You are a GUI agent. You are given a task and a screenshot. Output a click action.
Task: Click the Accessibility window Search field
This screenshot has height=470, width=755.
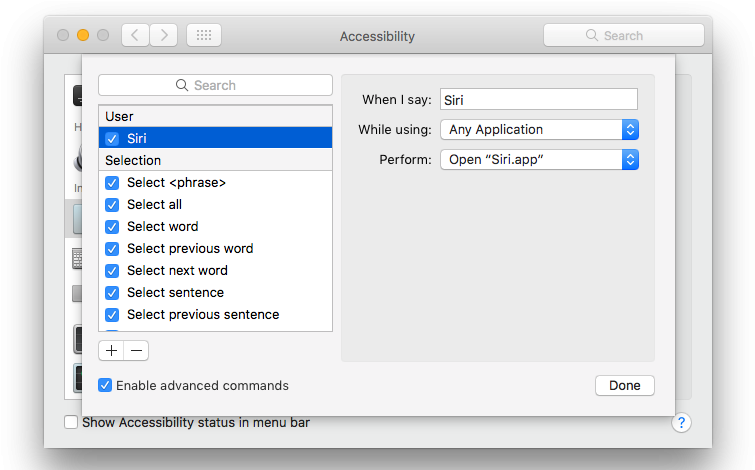tap(624, 35)
